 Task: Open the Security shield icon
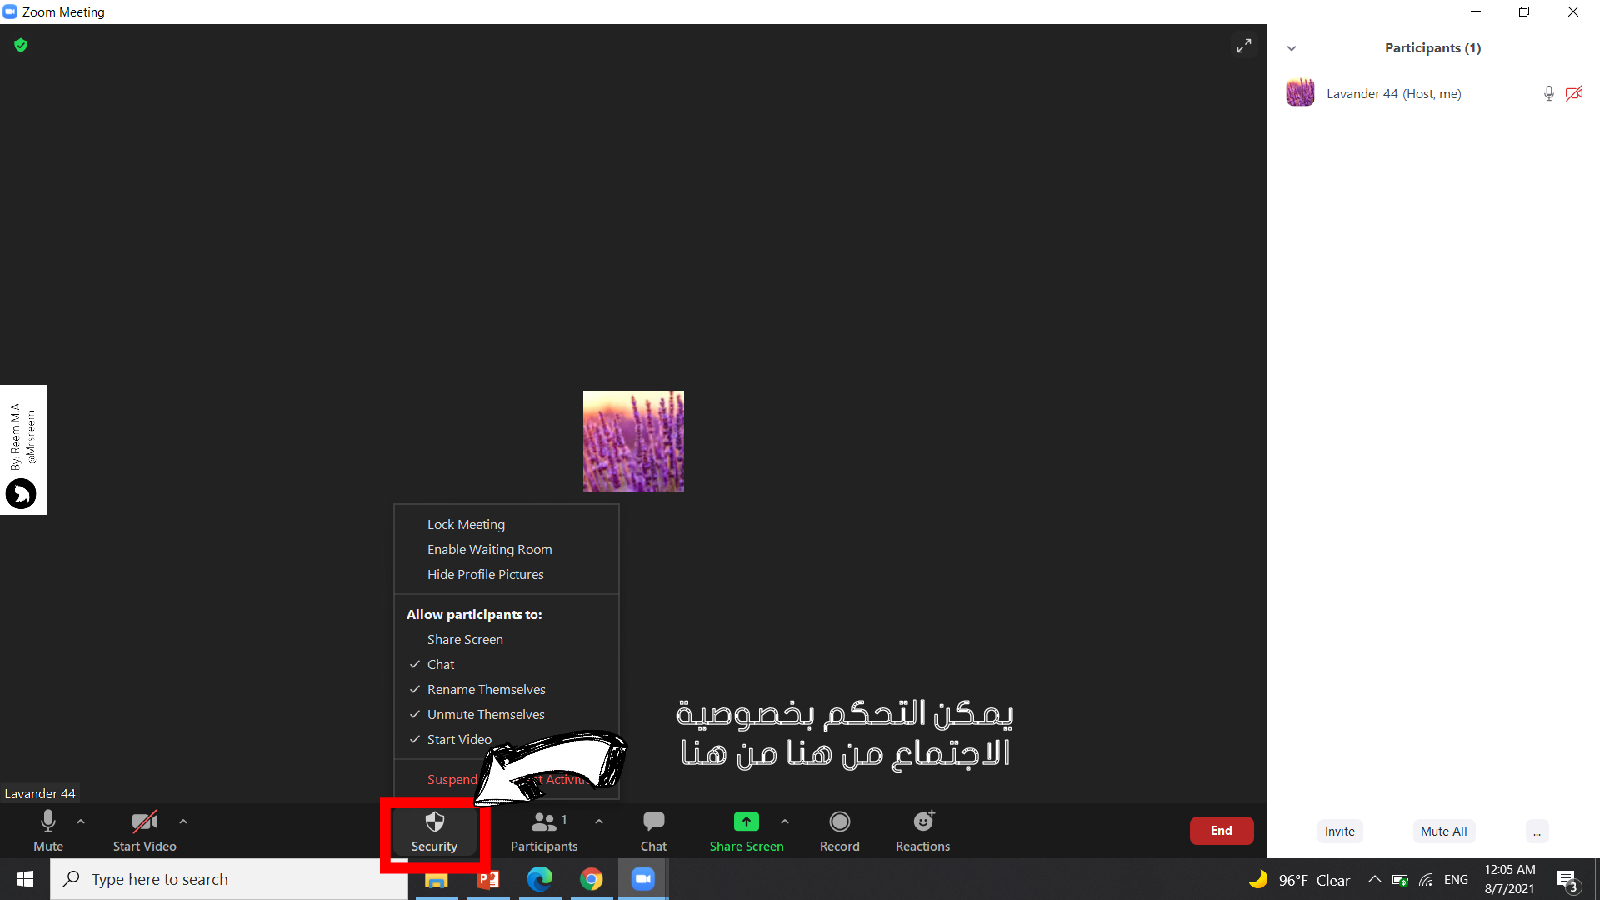coord(434,822)
